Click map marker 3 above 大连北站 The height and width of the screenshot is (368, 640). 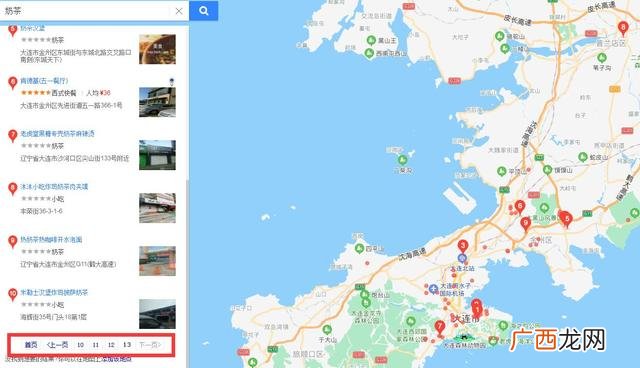462,246
